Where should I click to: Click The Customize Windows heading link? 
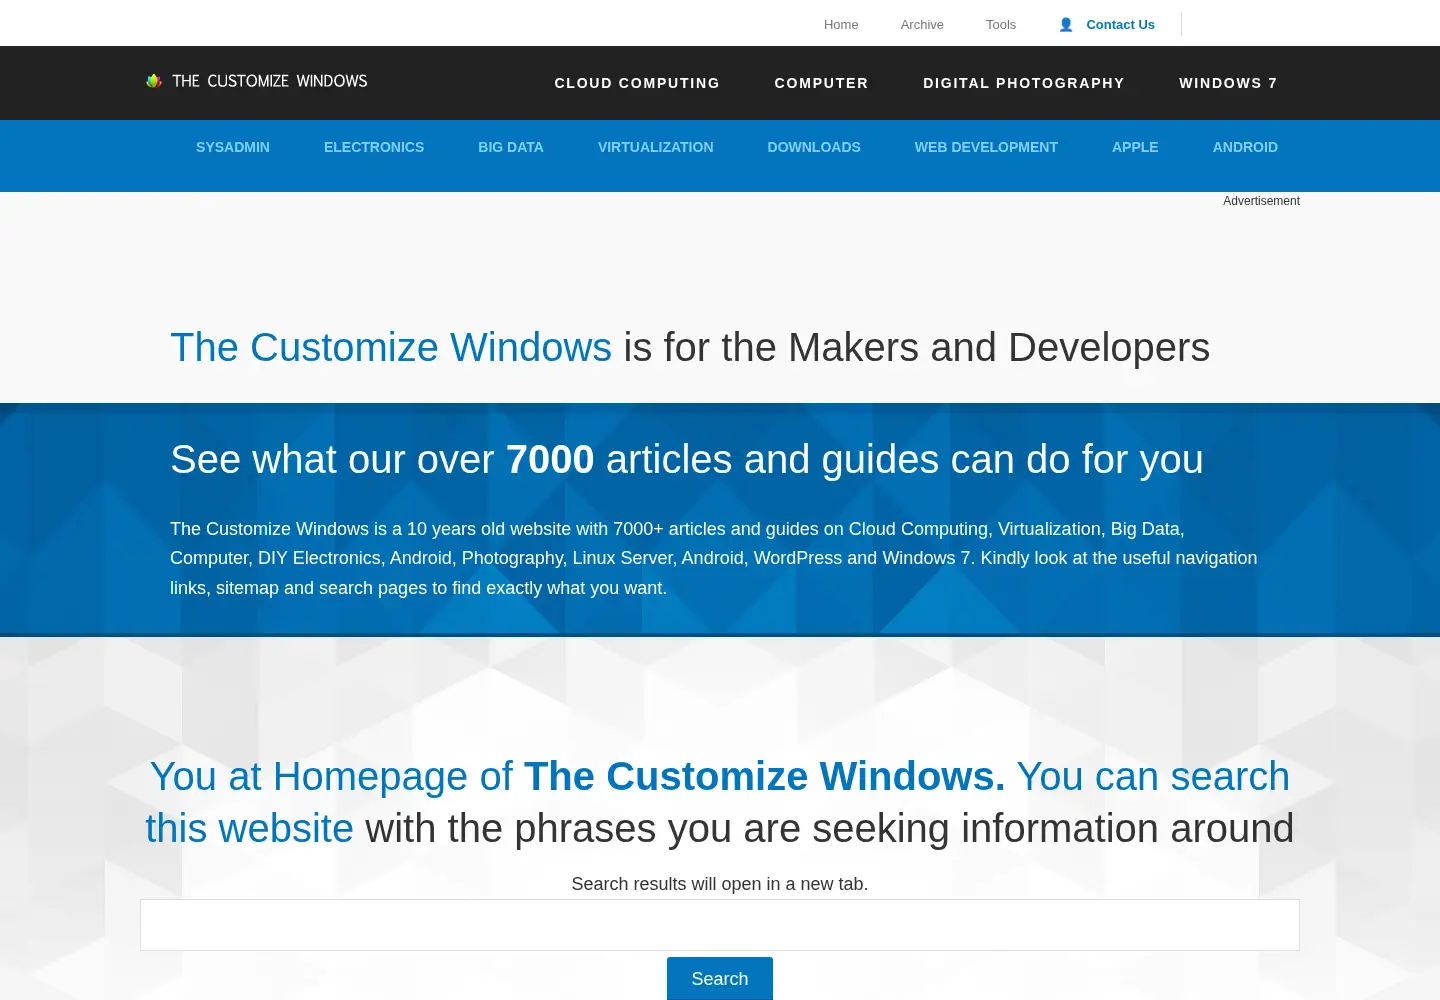pyautogui.click(x=391, y=348)
